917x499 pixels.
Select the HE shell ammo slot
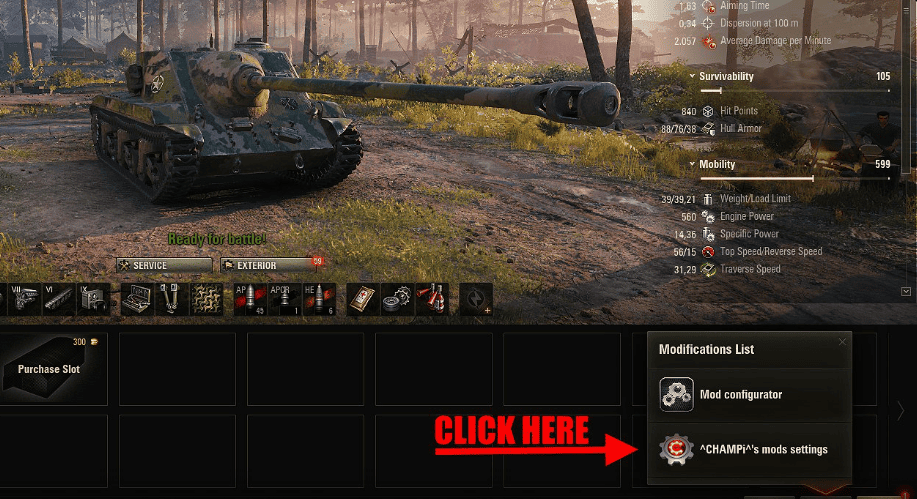[x=319, y=300]
